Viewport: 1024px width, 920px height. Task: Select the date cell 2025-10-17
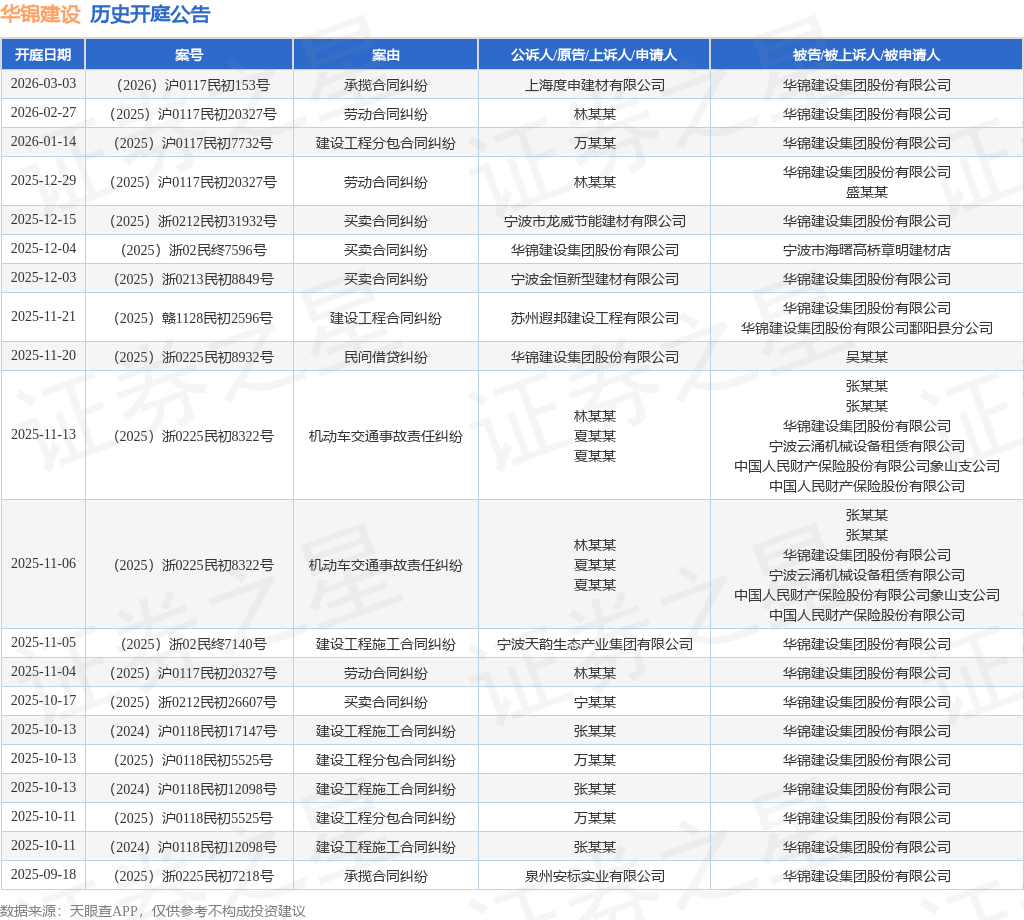(x=43, y=701)
